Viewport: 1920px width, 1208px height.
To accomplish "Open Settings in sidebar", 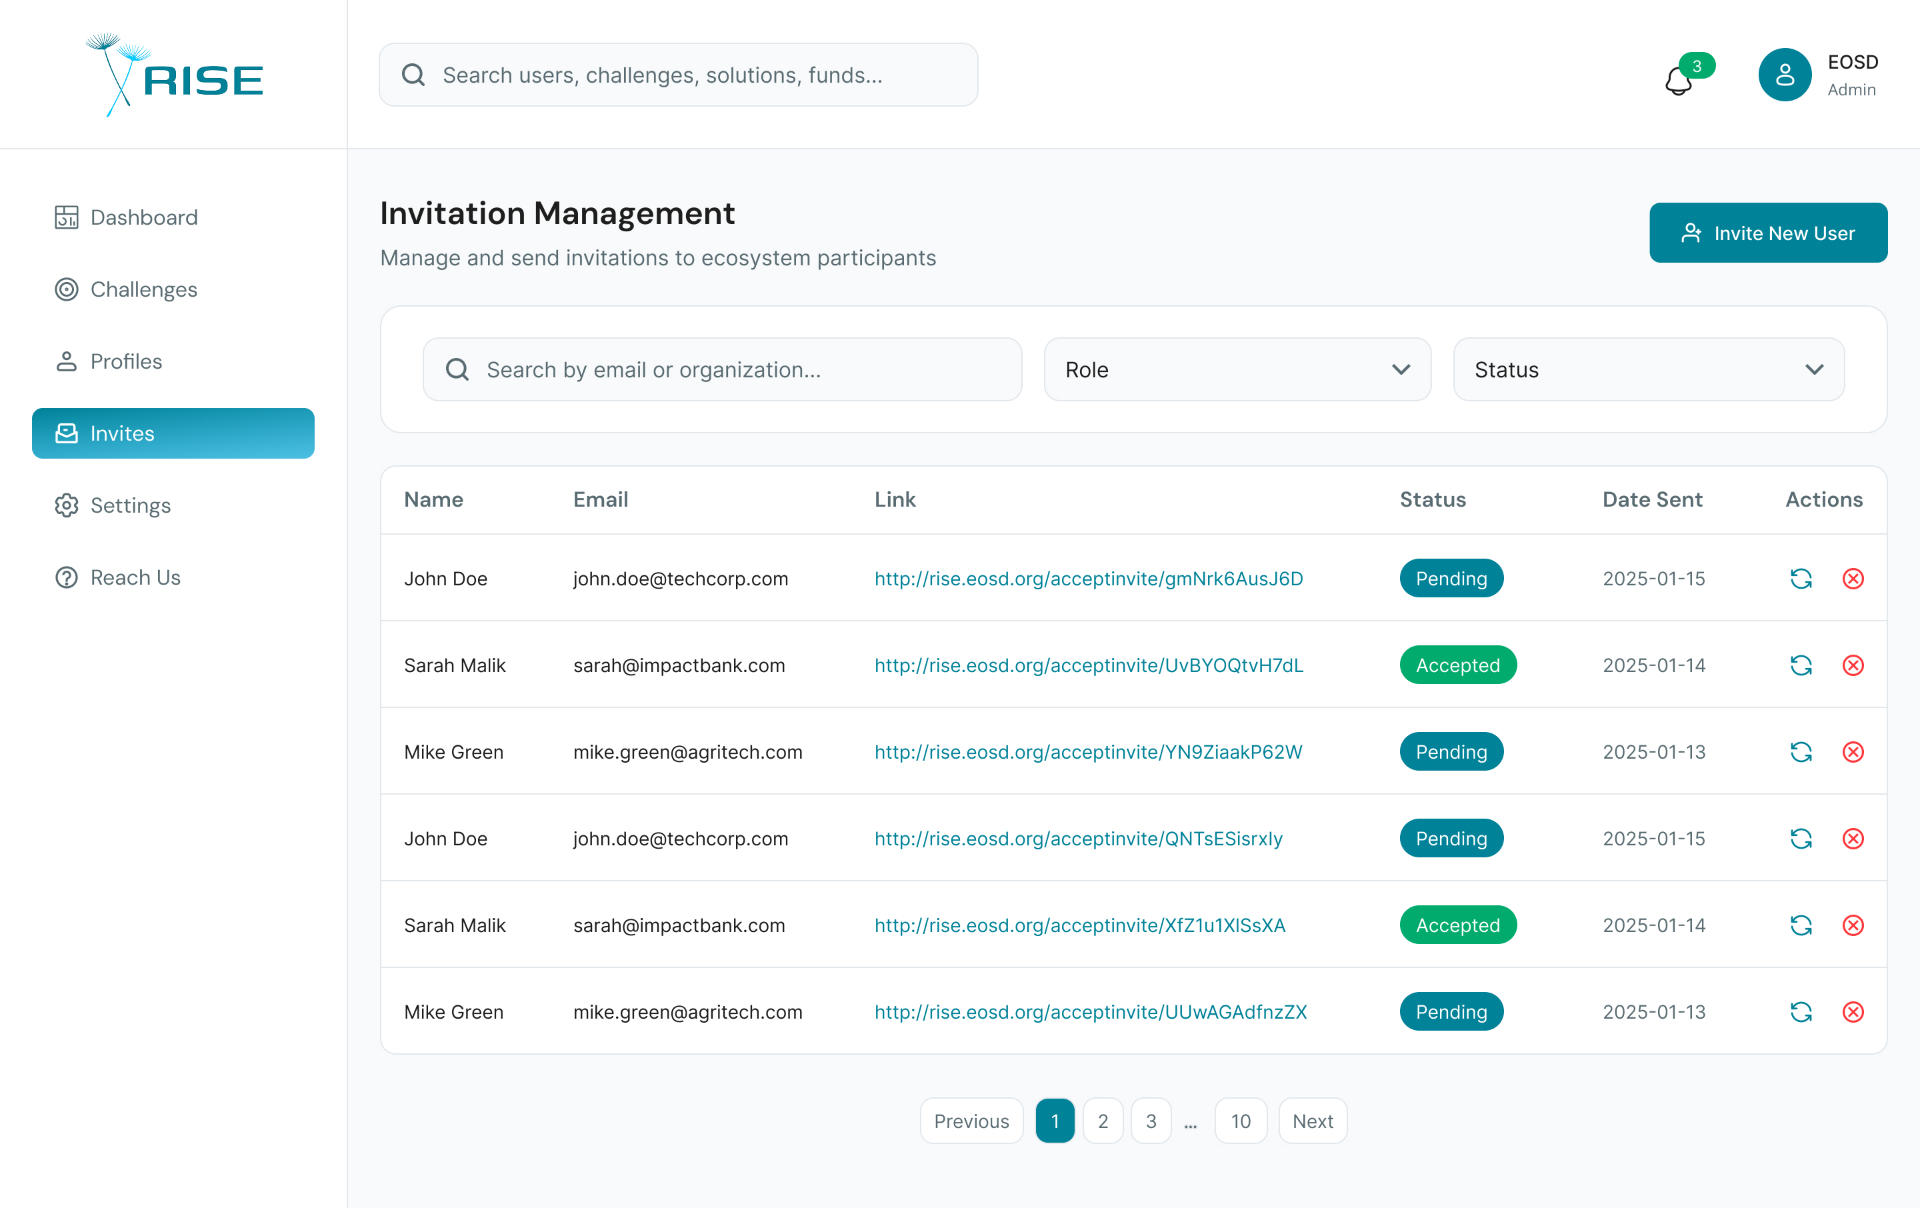I will point(173,505).
